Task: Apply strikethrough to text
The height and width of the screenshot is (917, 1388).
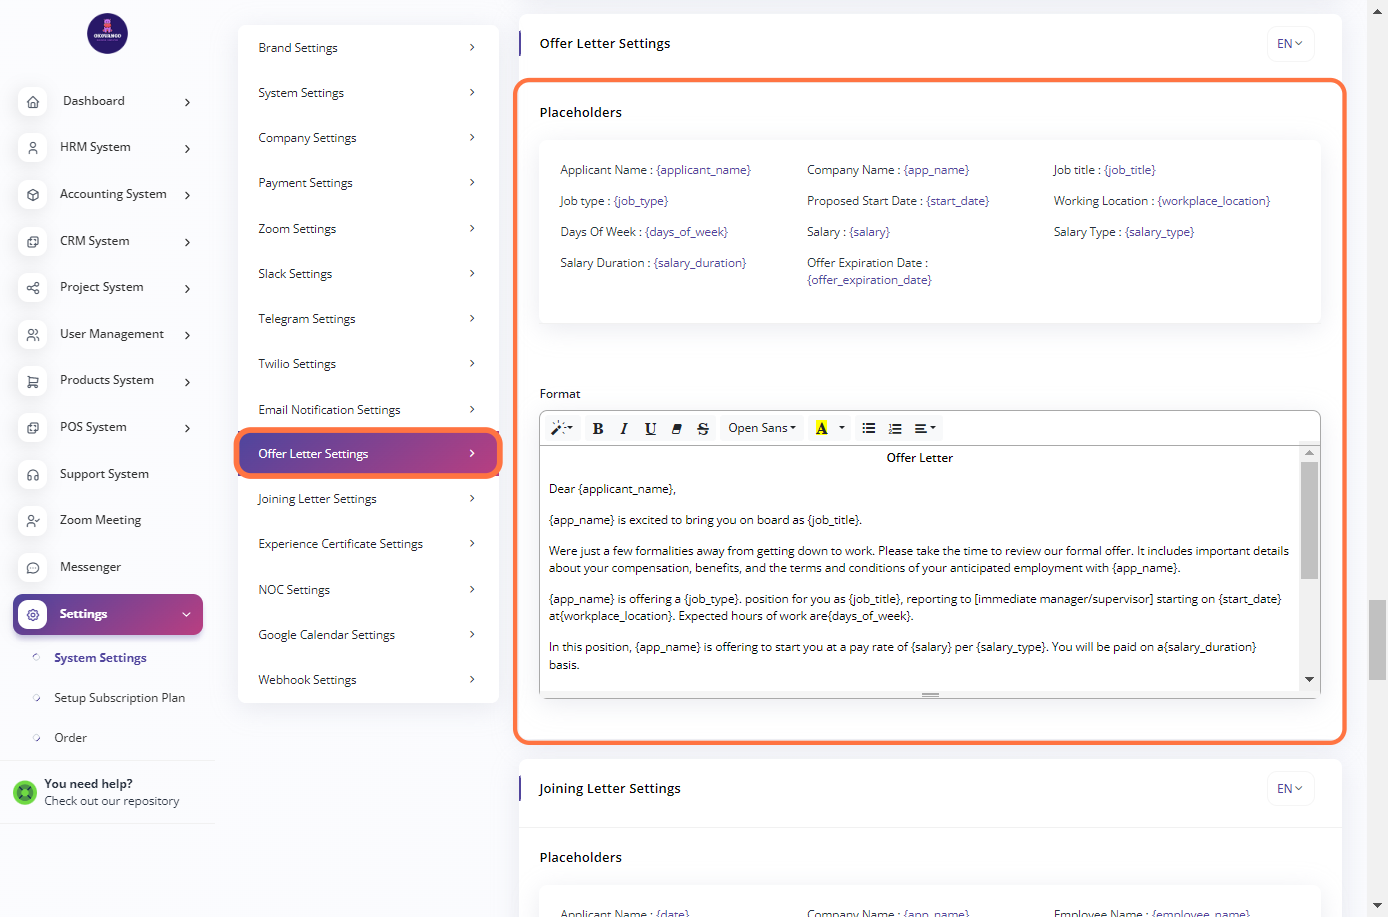Action: point(703,428)
